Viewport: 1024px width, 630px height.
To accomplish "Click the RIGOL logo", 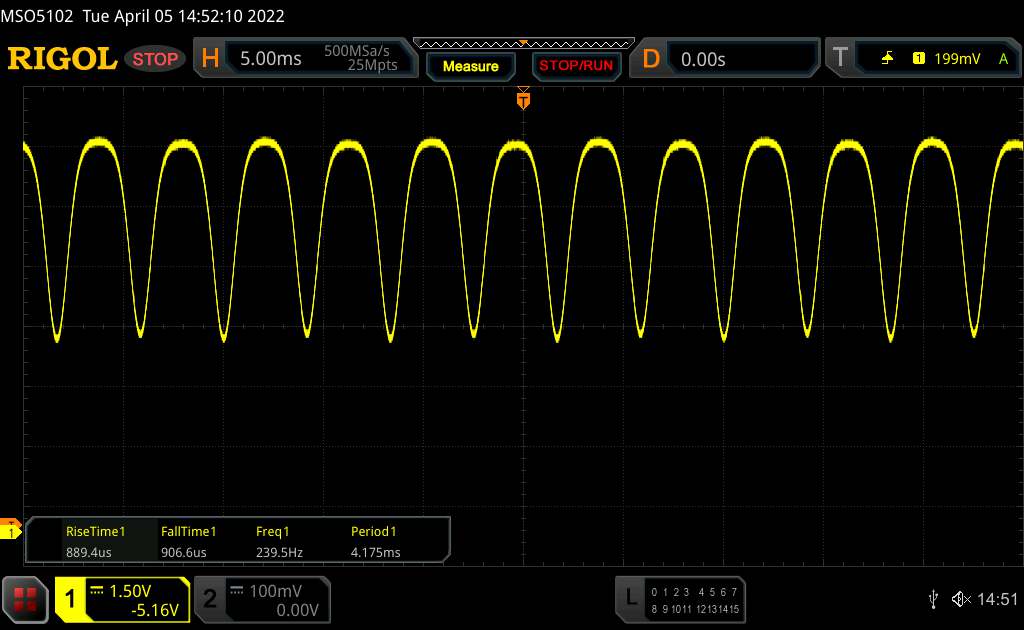I will pos(62,59).
